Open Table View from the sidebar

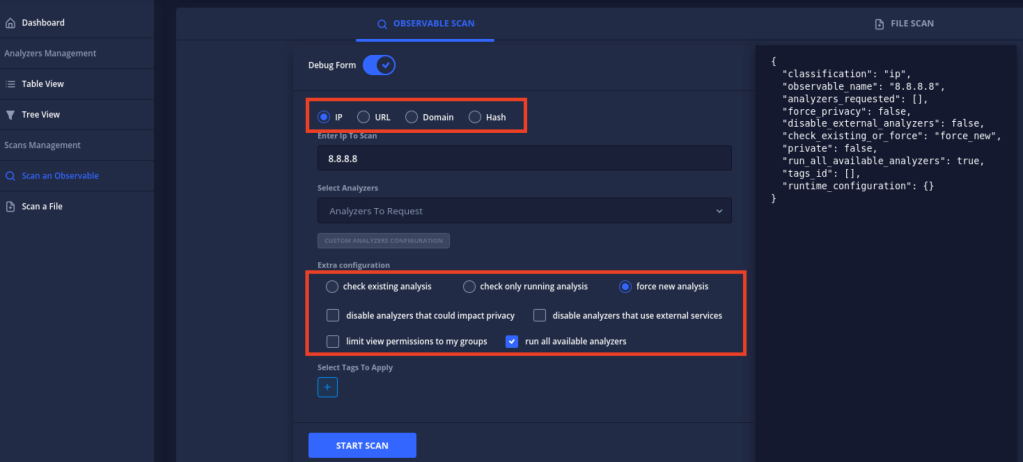(42, 84)
